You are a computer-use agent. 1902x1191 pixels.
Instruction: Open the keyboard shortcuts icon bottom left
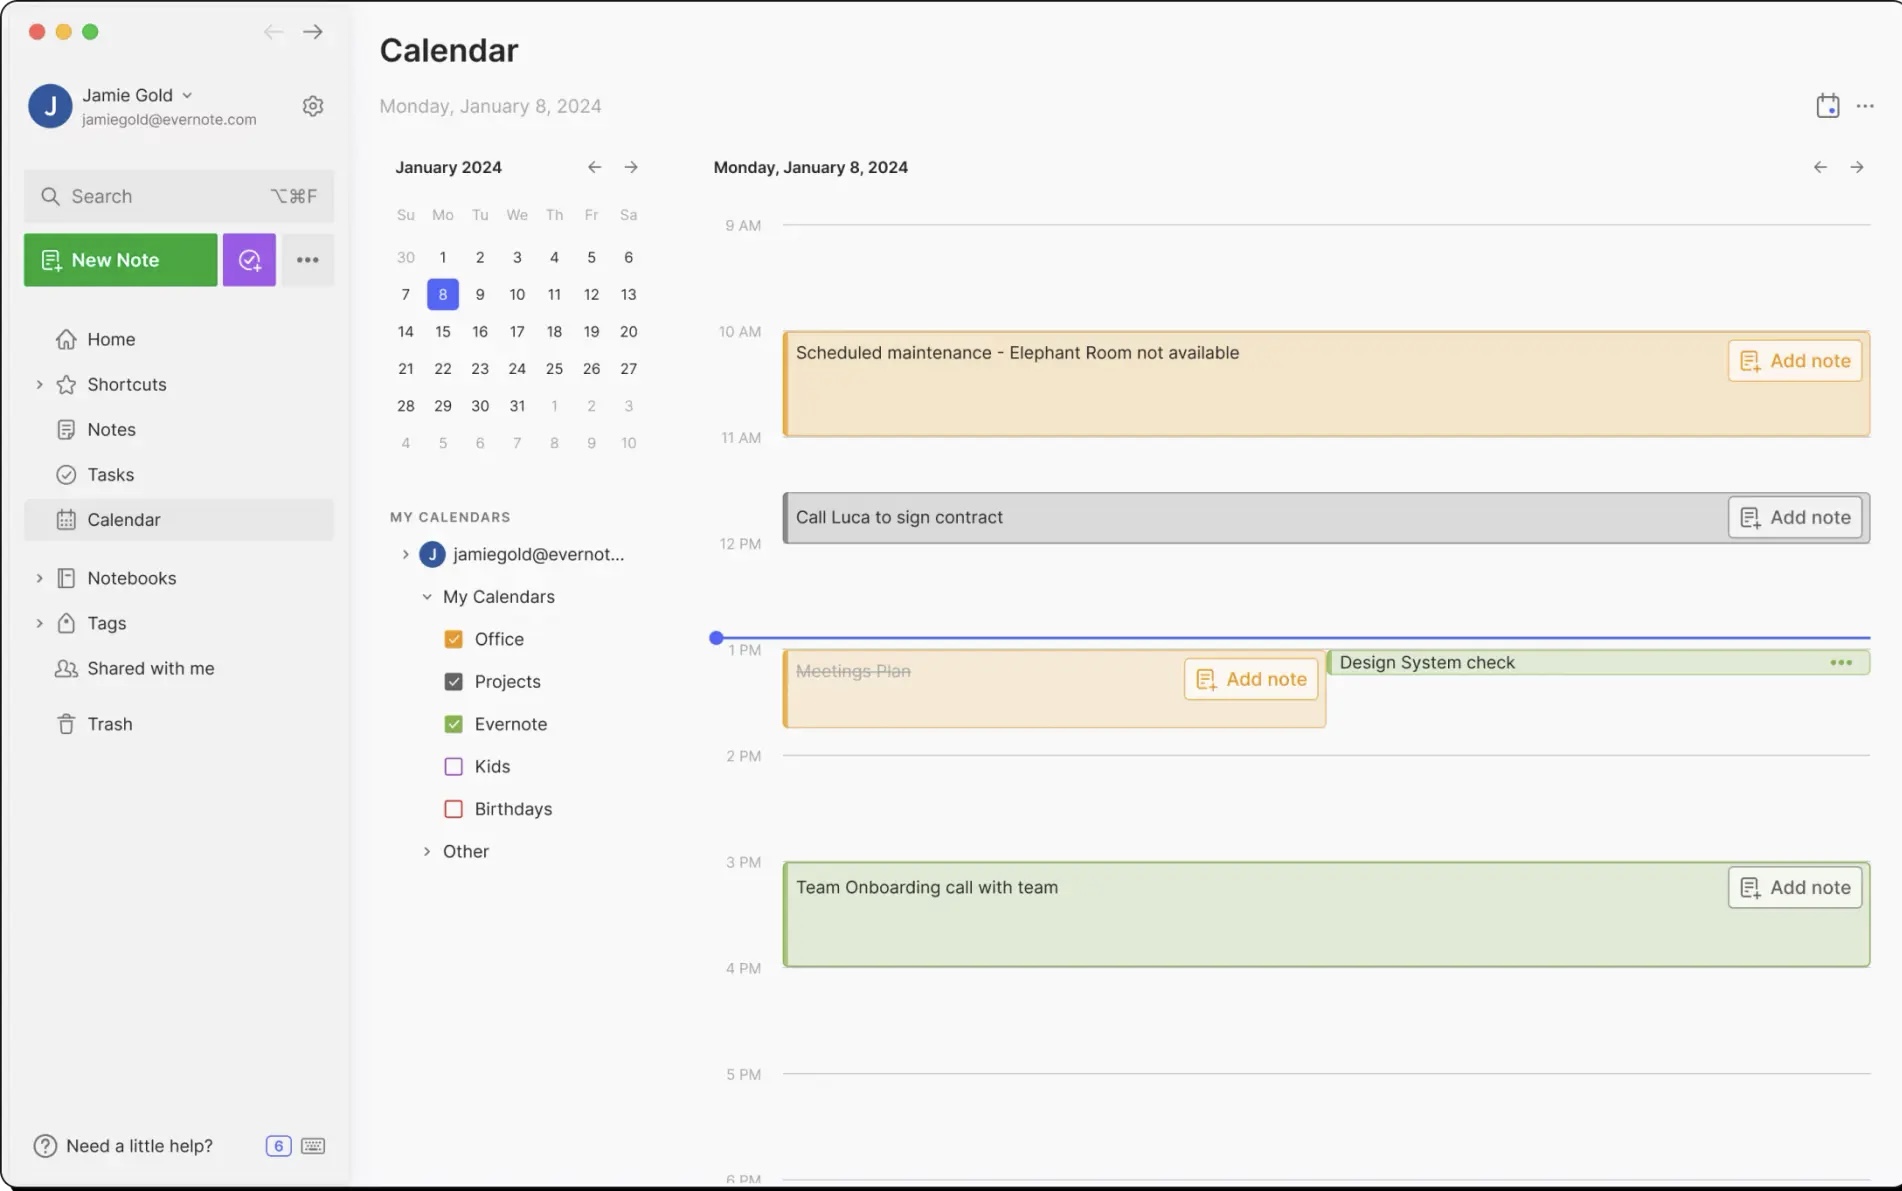click(x=313, y=1146)
